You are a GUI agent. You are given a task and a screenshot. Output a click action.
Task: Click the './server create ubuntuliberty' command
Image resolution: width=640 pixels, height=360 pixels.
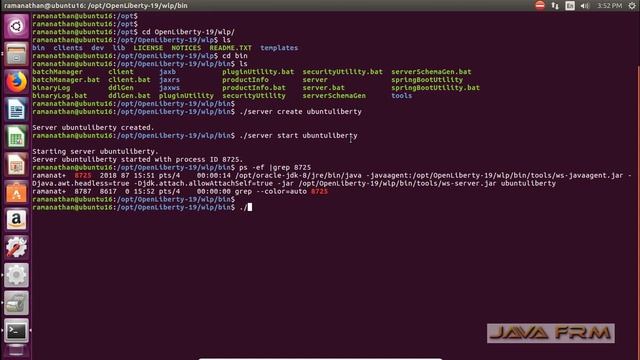tap(300, 111)
